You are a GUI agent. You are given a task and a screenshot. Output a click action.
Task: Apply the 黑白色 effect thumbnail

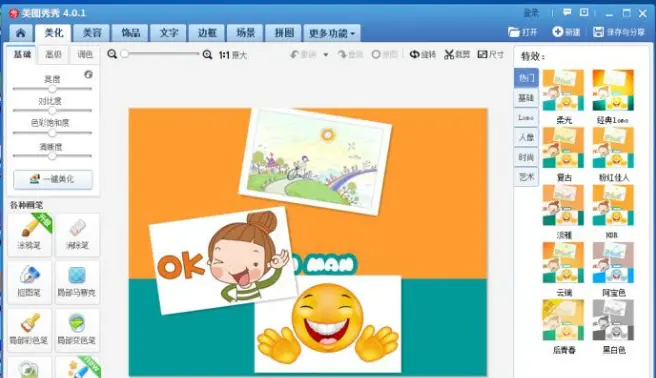[x=613, y=320]
